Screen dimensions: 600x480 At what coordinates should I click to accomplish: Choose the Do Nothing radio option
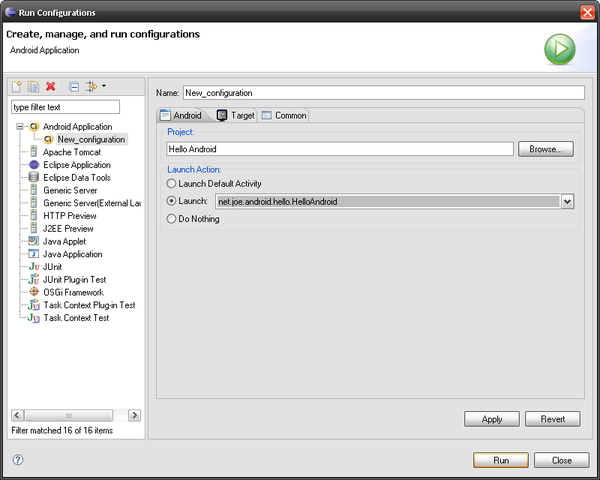click(172, 219)
